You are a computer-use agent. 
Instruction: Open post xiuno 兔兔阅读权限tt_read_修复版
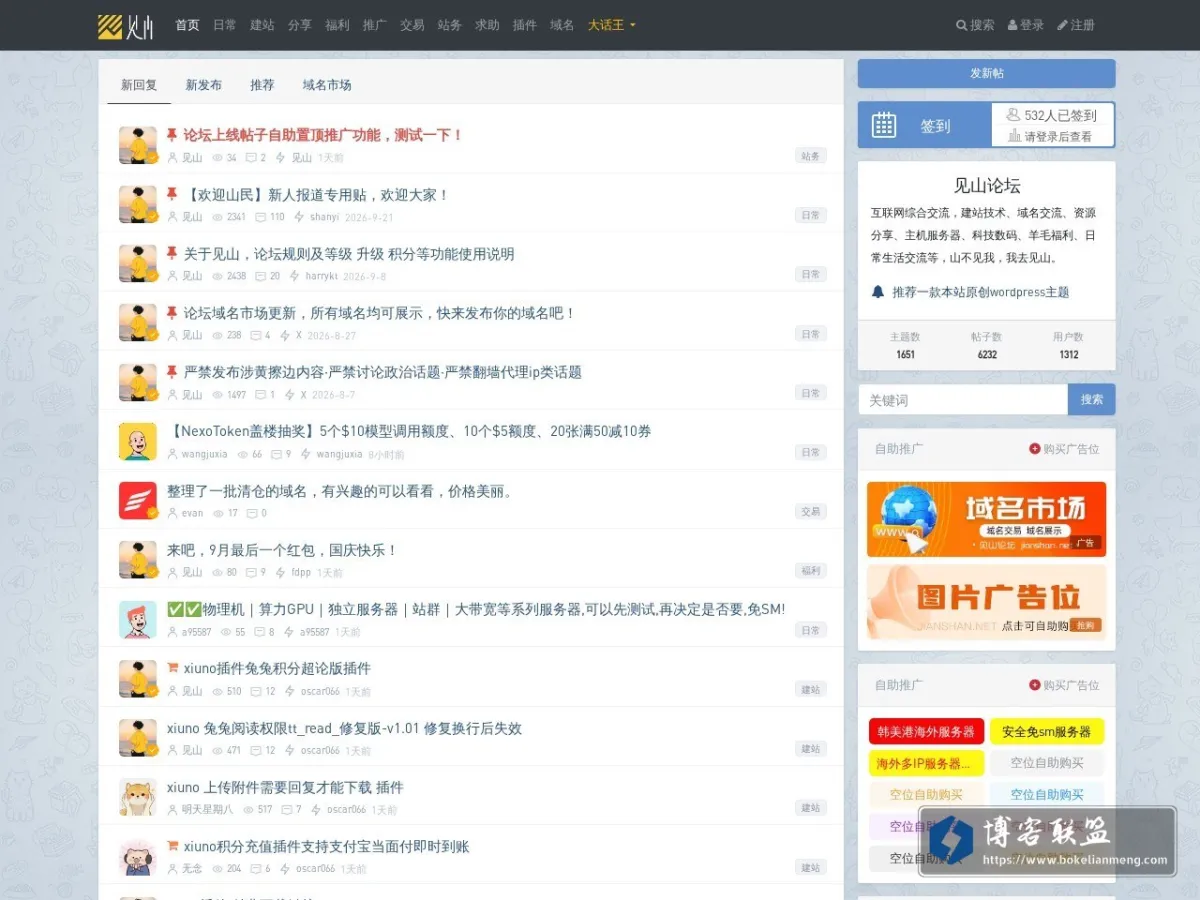pyautogui.click(x=344, y=728)
